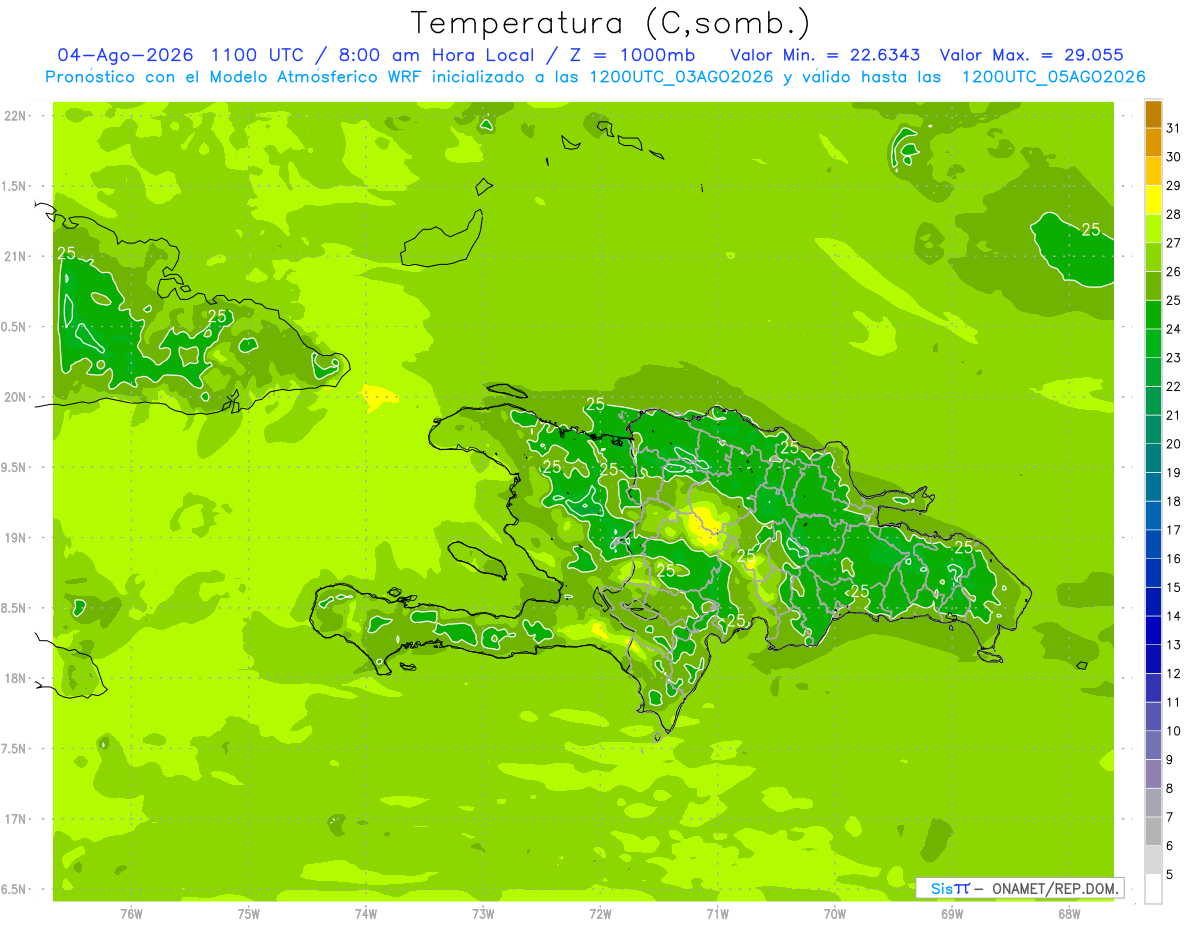This screenshot has height=927, width=1200.
Task: Click the "1200UTC_05AGO2026" validity end time
Action: point(1054,77)
